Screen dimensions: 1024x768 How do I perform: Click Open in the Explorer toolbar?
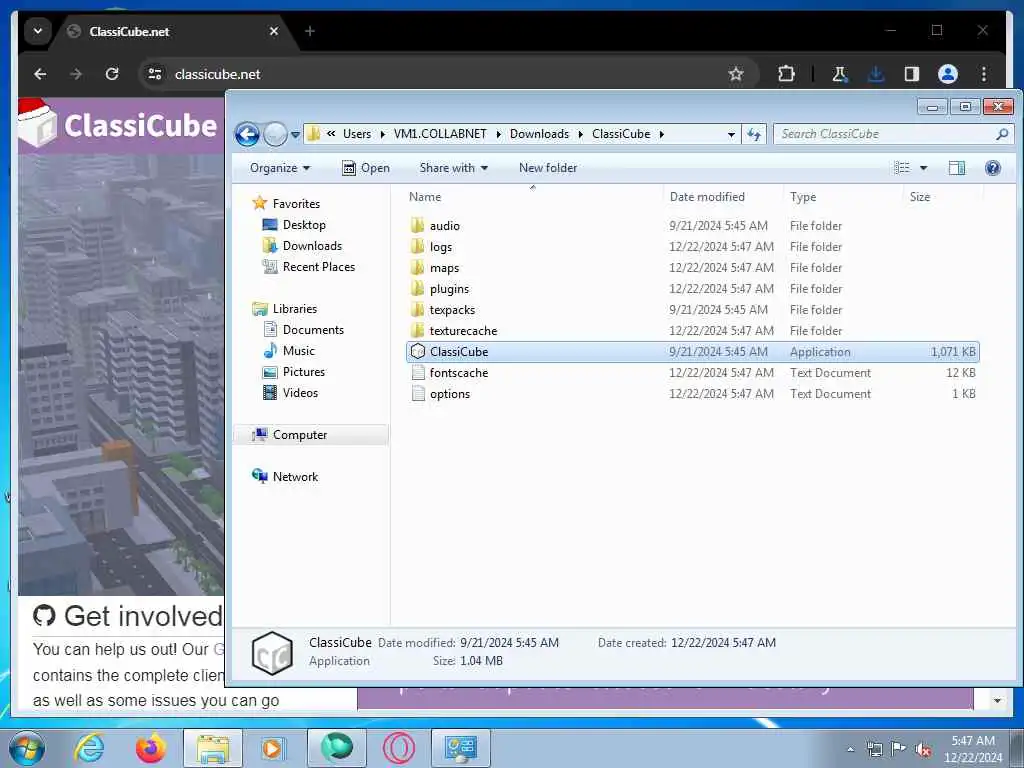point(366,168)
